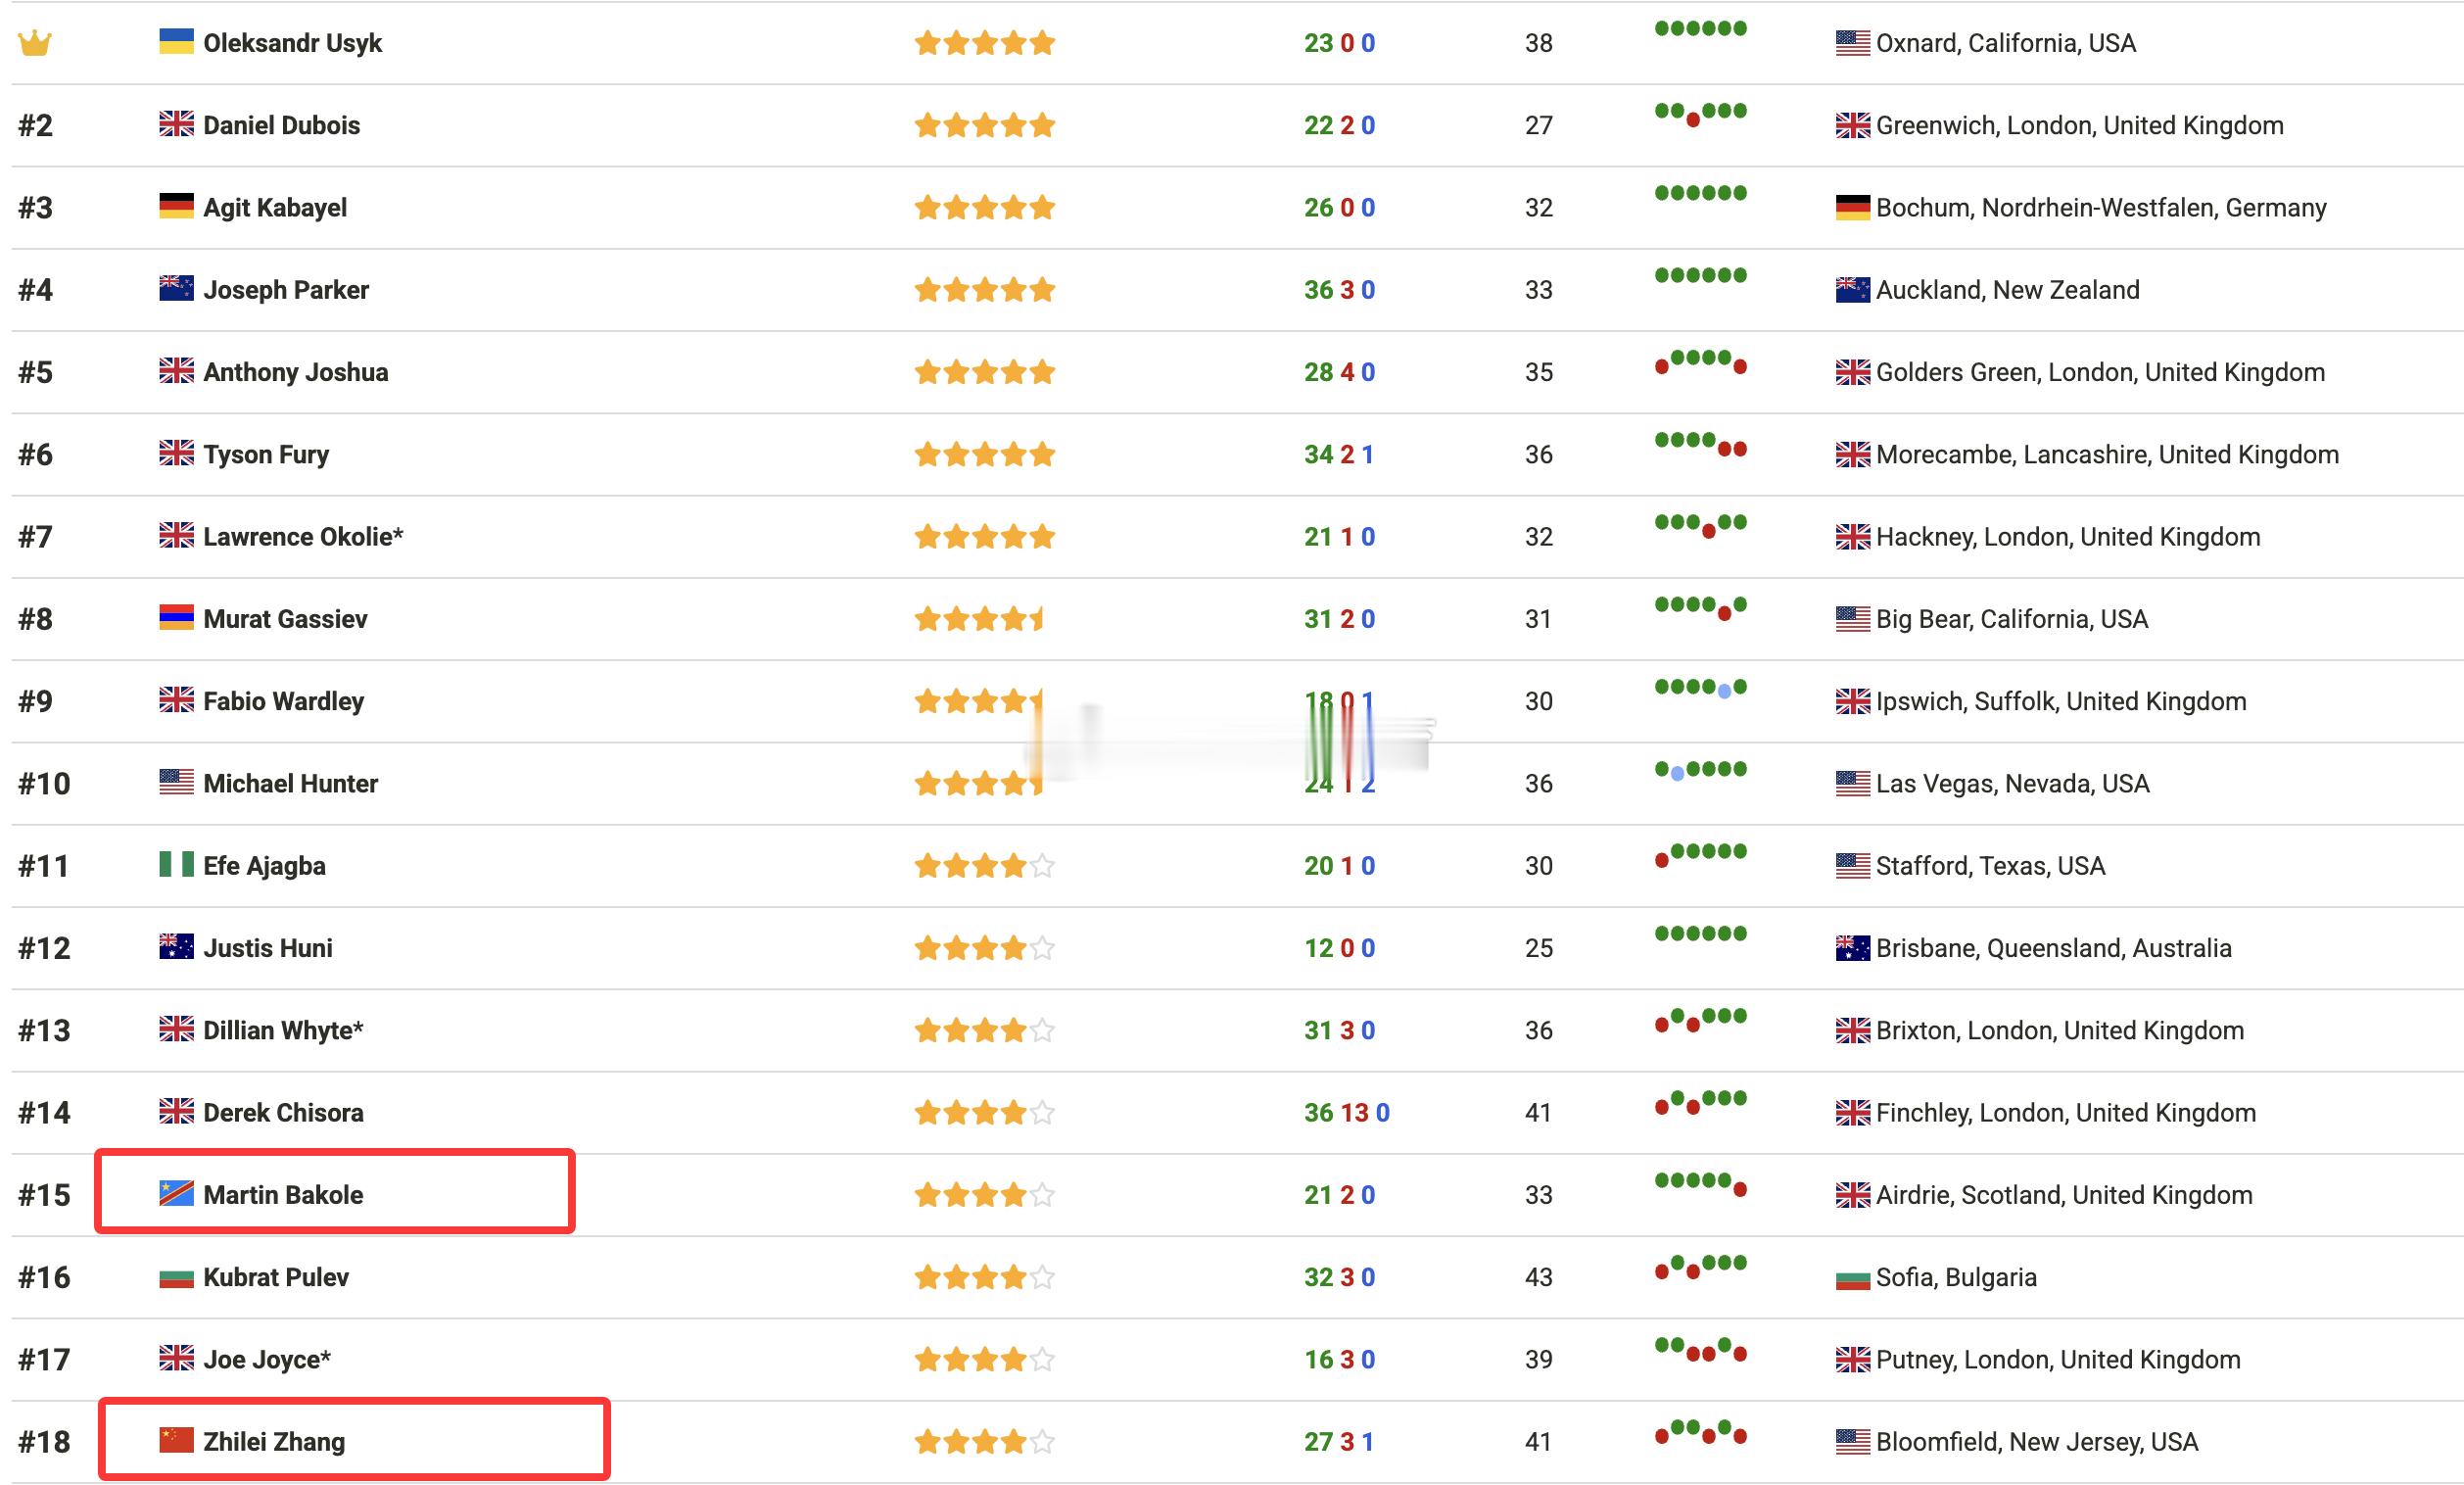2464x1485 pixels.
Task: Click the gold crown champion icon
Action: coord(35,43)
